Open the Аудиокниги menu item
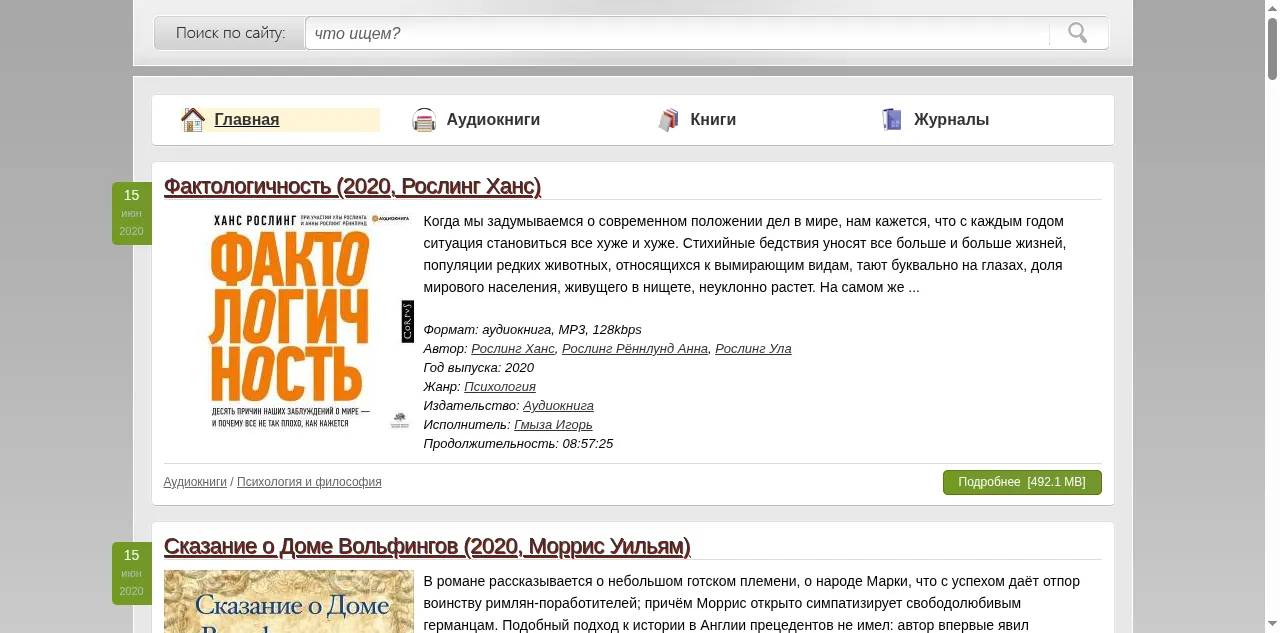The height and width of the screenshot is (633, 1280). pos(493,120)
